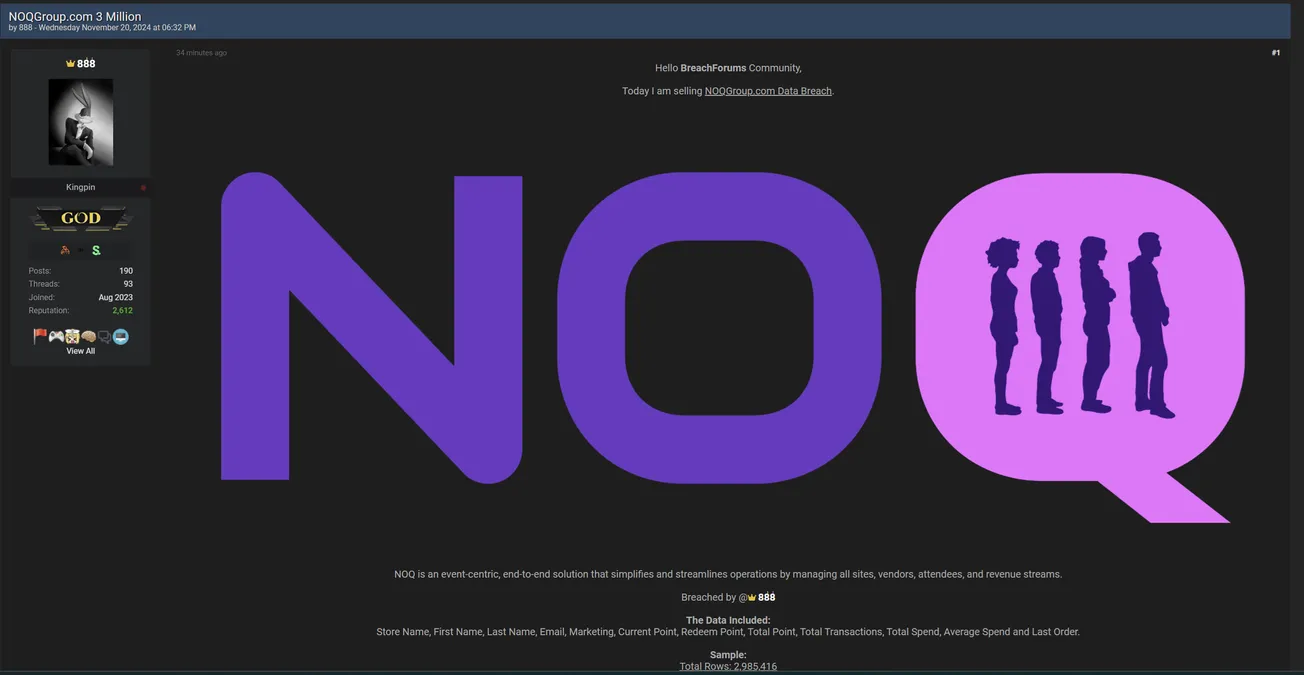The height and width of the screenshot is (675, 1304).
Task: Open the NOQGroup.com Data Breach link
Action: pos(767,91)
